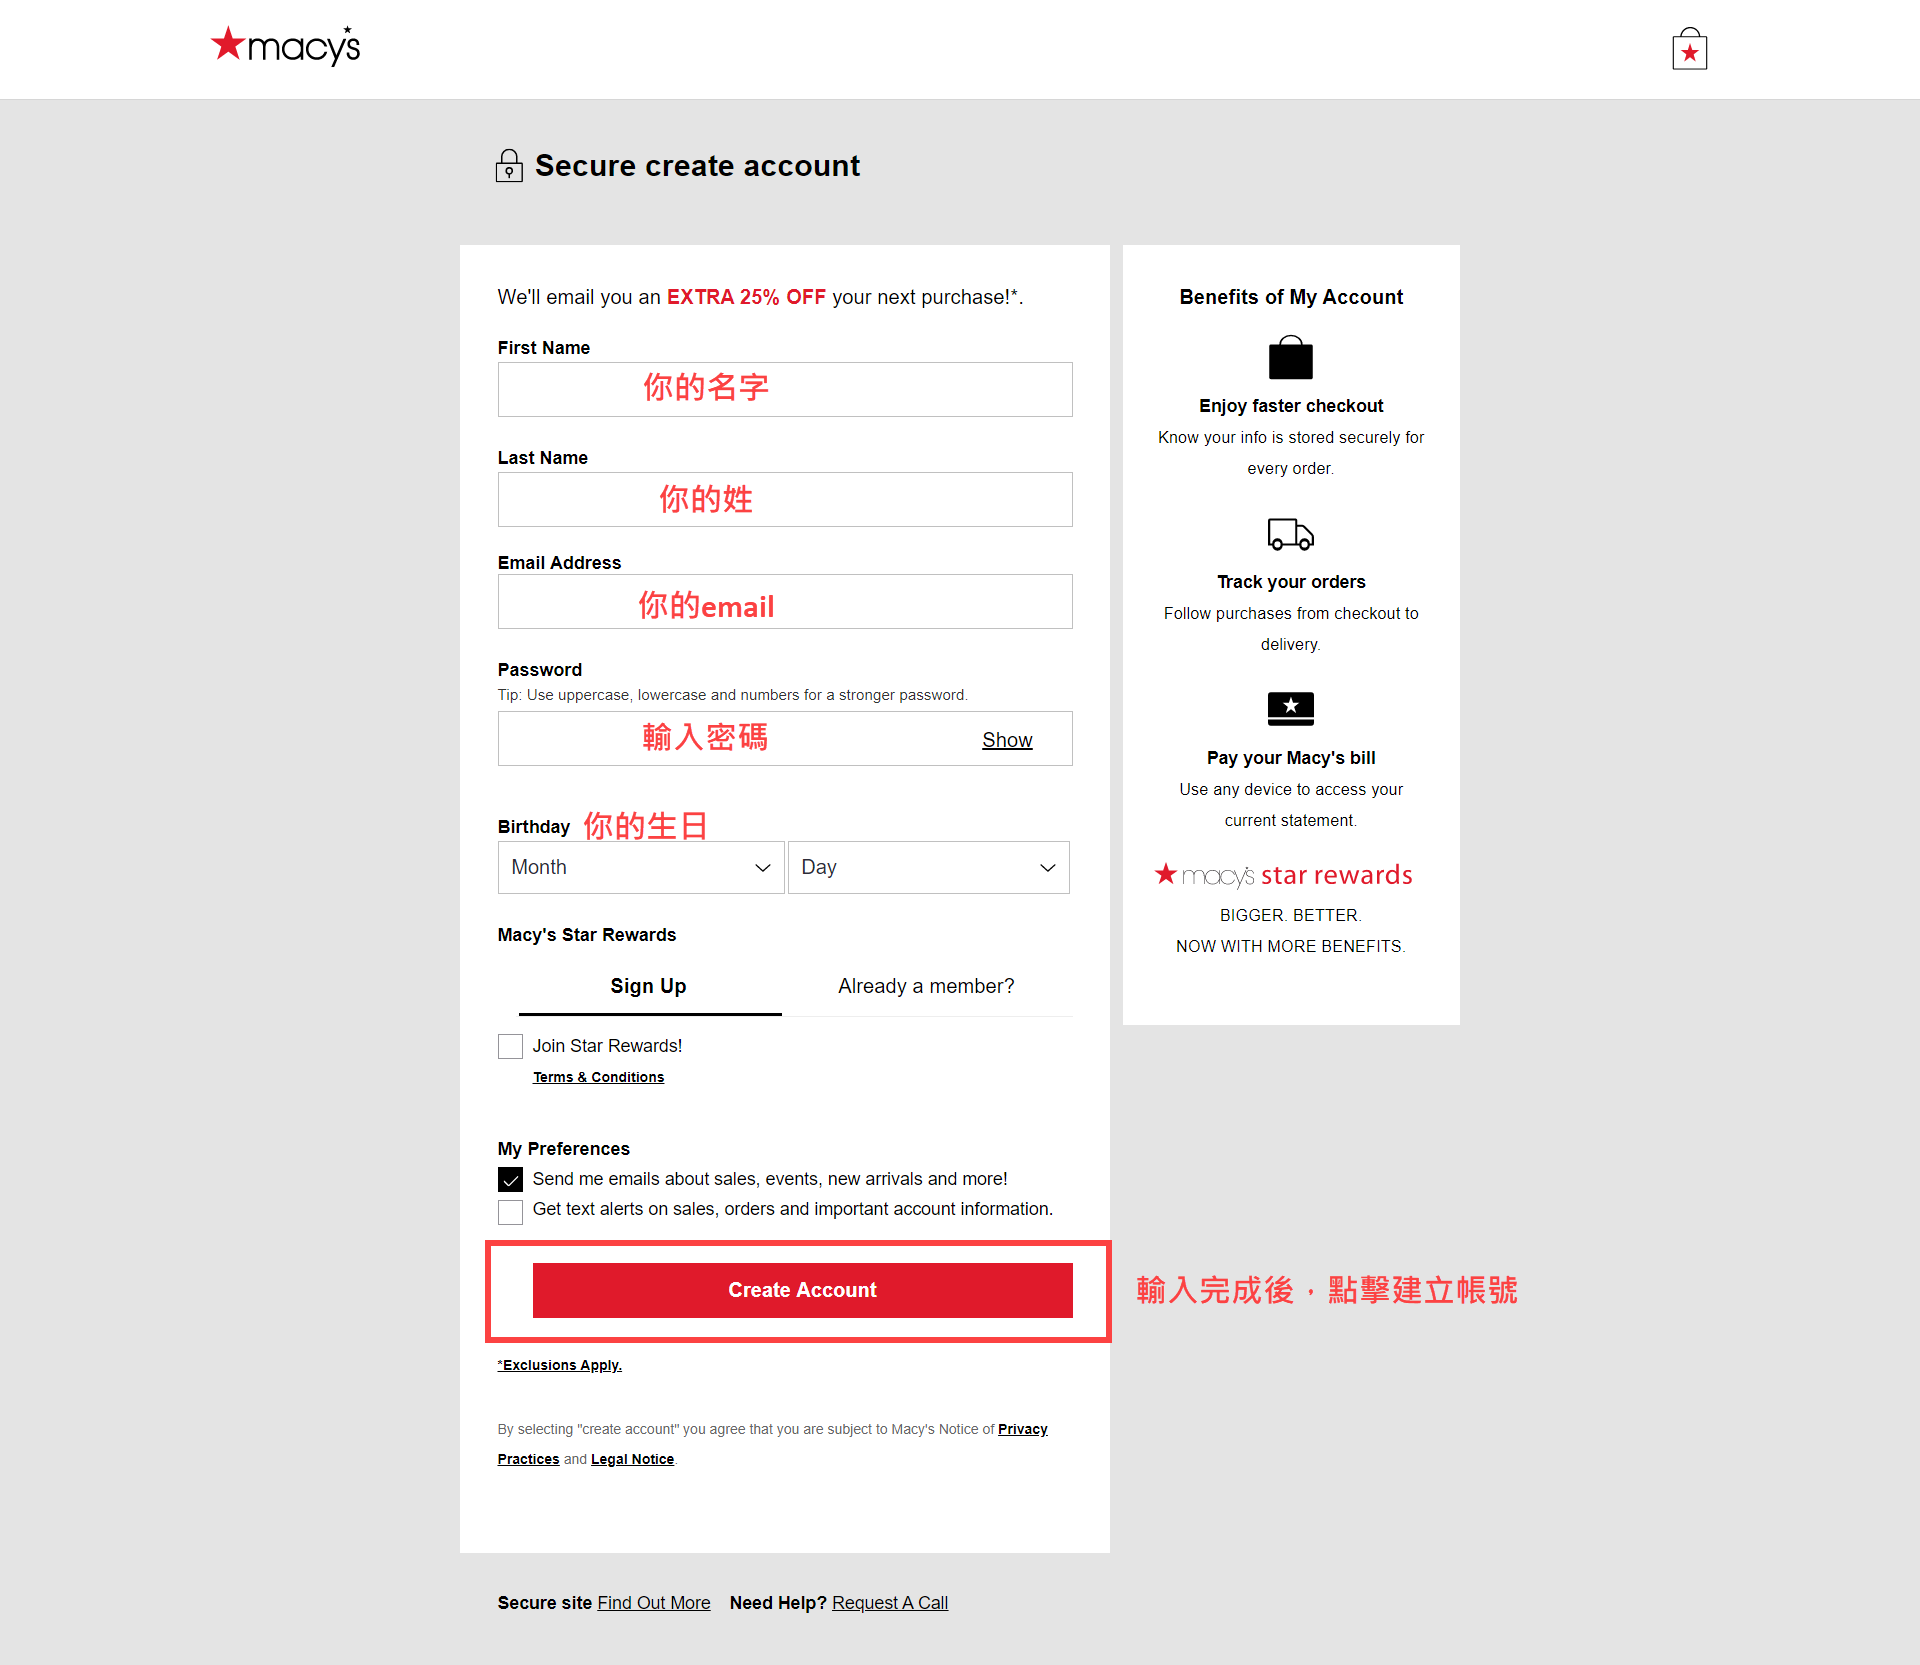Open the Terms & Conditions link
The width and height of the screenshot is (1920, 1665).
598,1077
